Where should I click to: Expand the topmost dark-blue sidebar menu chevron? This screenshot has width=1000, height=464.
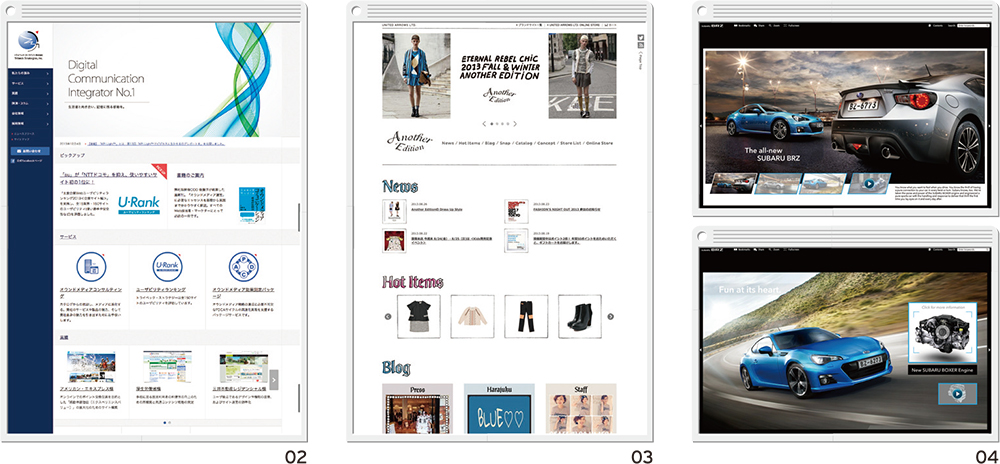[48, 73]
